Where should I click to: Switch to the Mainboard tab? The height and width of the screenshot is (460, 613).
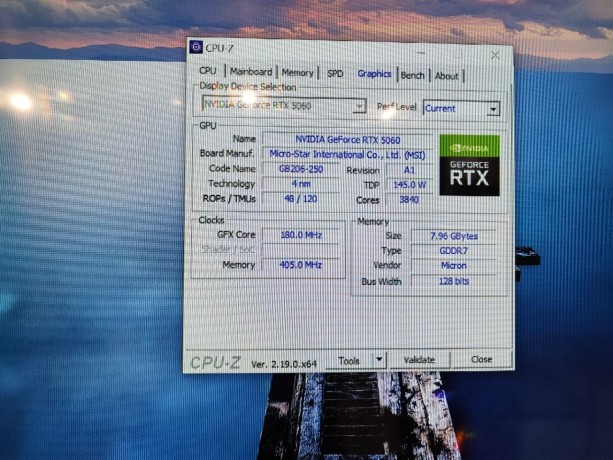pos(251,72)
